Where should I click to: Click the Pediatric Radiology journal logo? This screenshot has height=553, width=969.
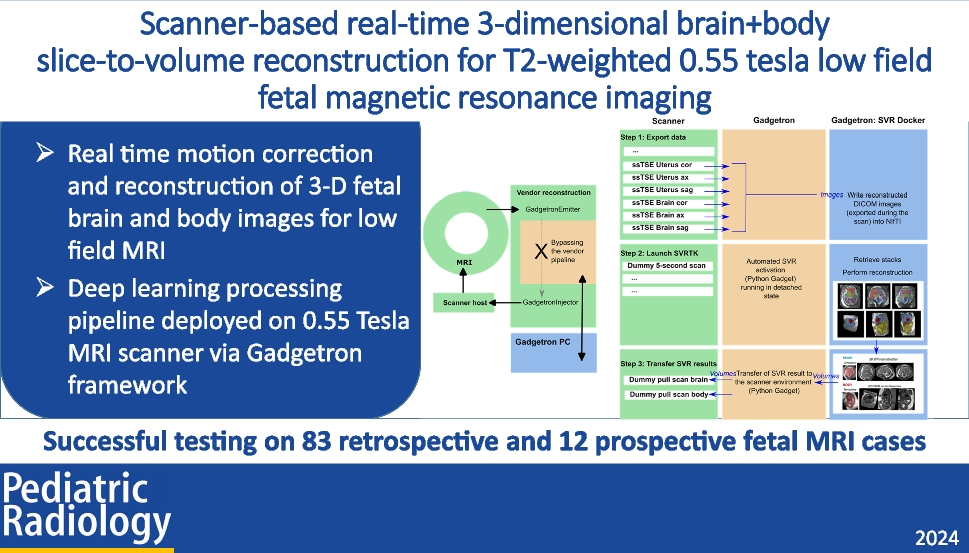[86, 506]
